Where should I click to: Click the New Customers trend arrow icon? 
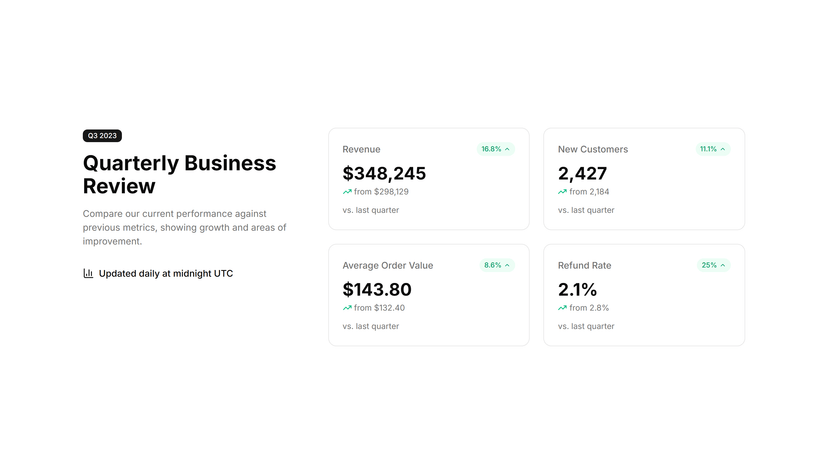point(562,192)
